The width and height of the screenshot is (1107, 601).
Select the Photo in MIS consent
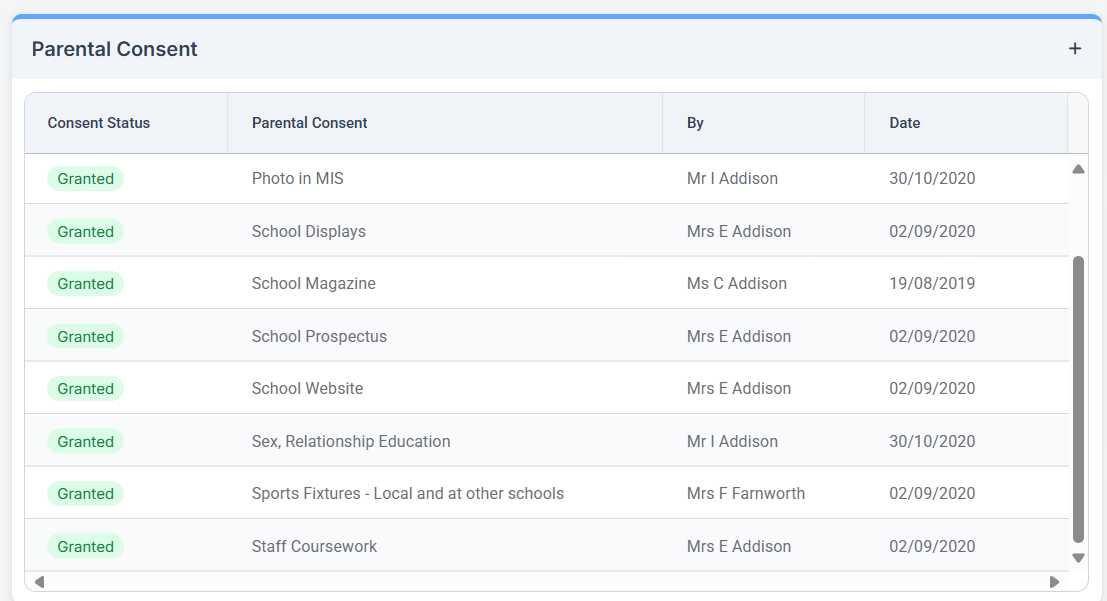297,179
